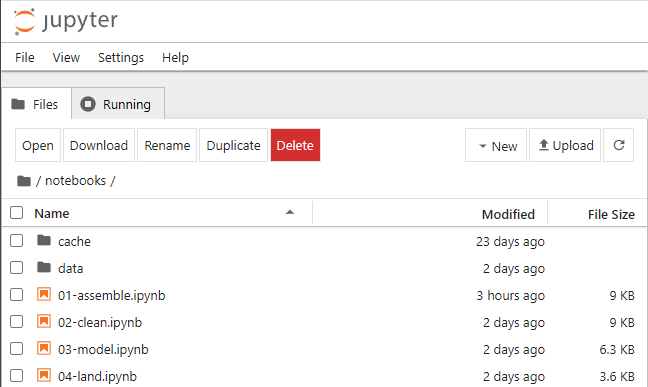Click the 01-assemble.ipynb file name
The height and width of the screenshot is (387, 648).
click(112, 296)
